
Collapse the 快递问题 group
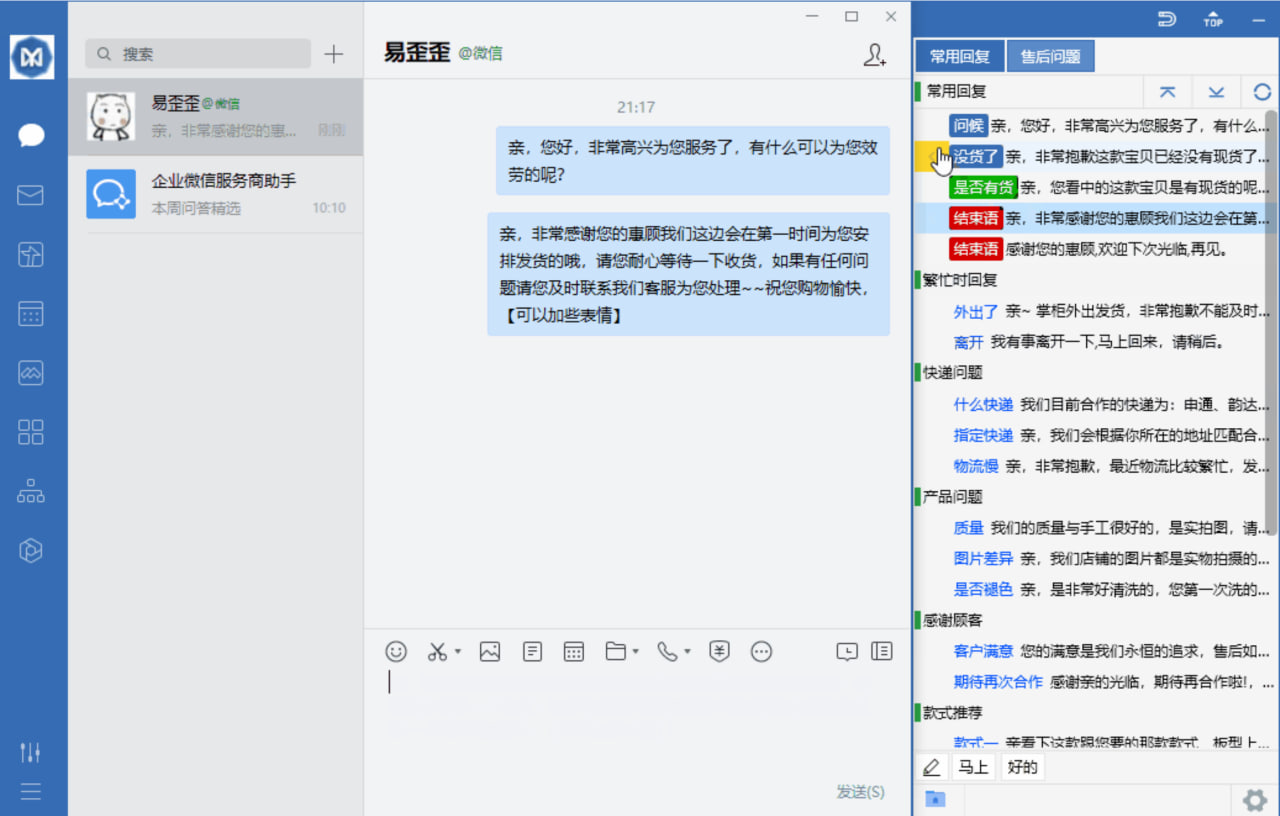point(952,373)
